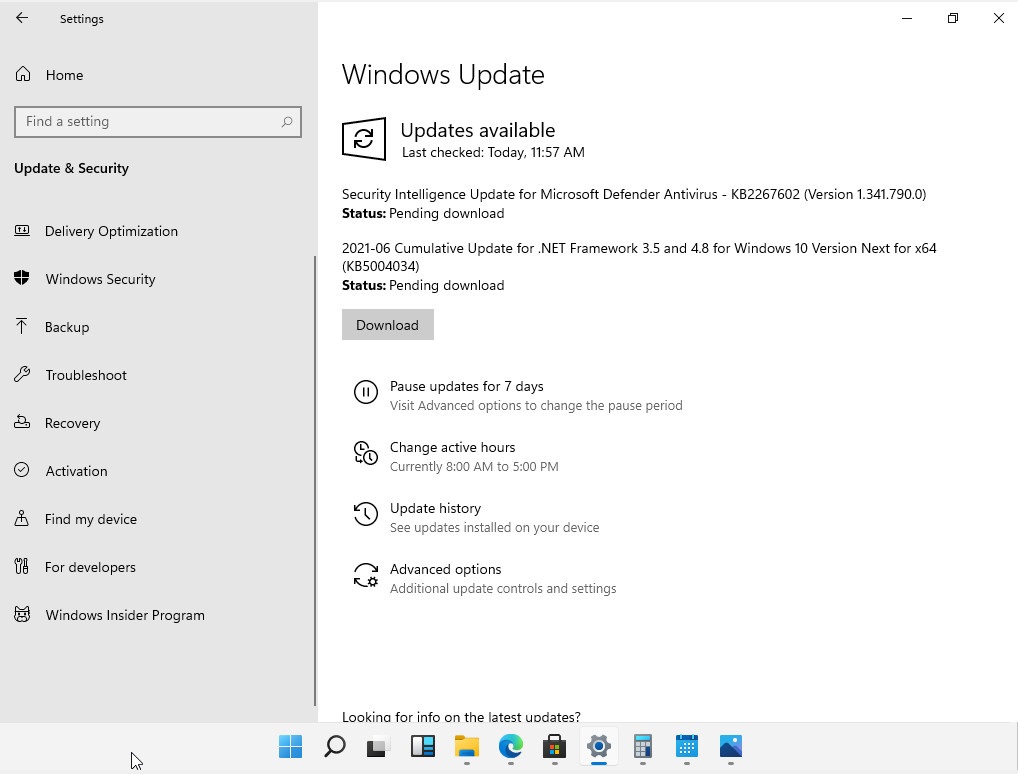1018x774 pixels.
Task: Click the Windows Insider Program cat icon
Action: tap(22, 614)
